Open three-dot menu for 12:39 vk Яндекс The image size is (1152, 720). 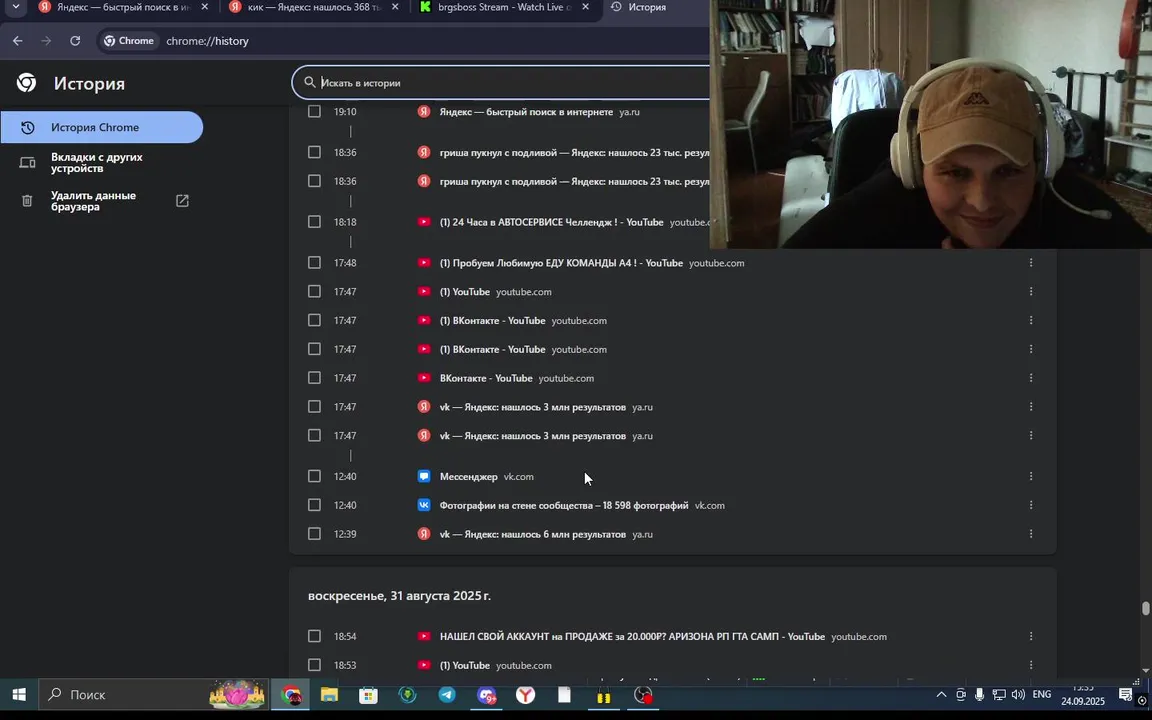[x=1031, y=534]
